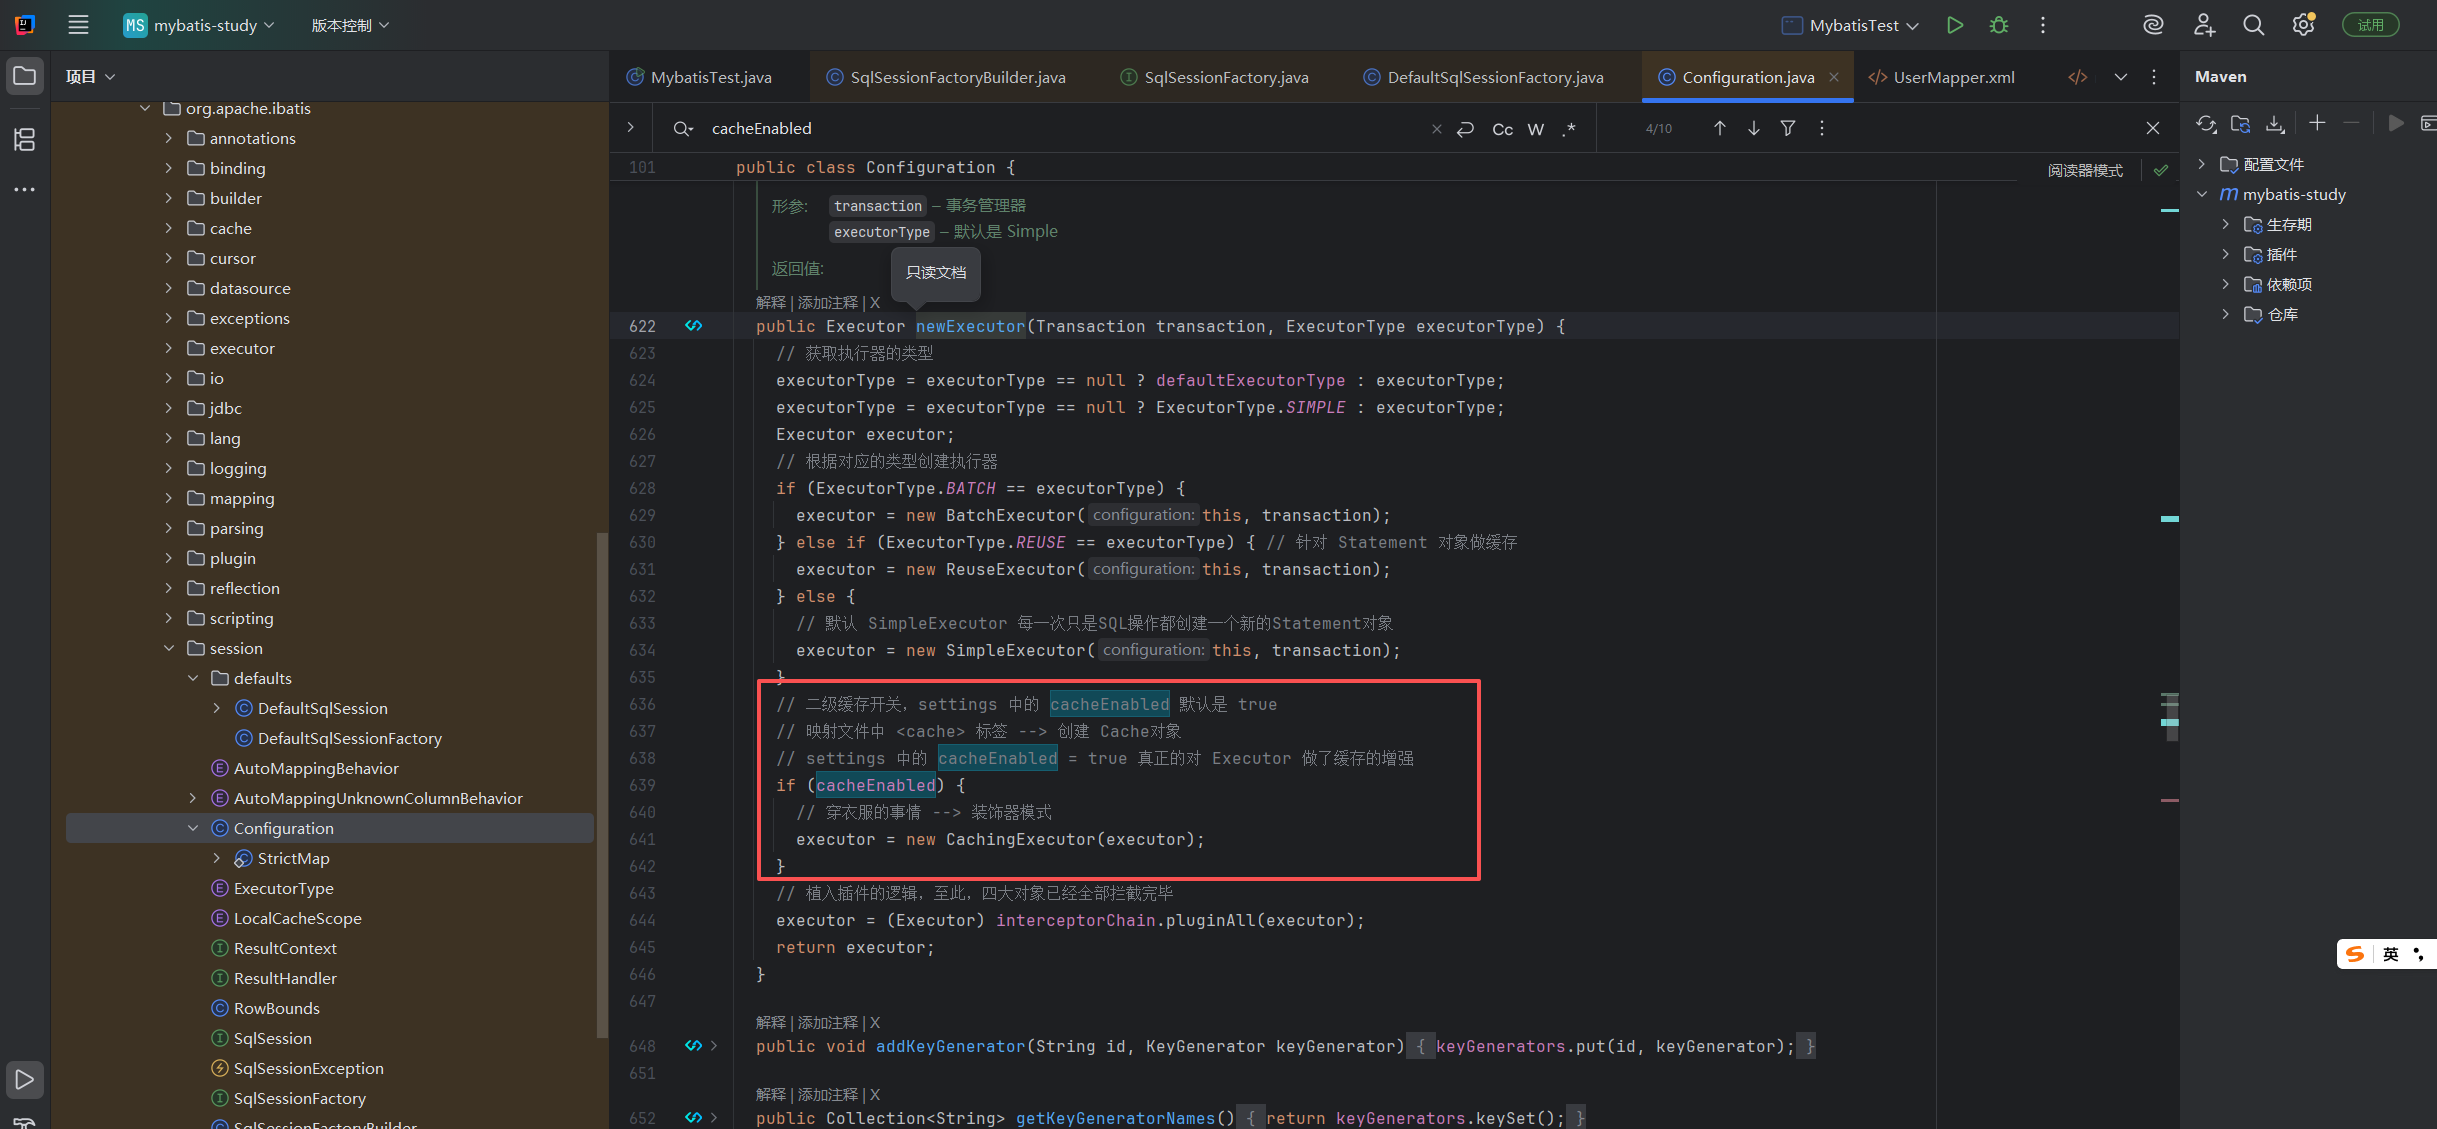Screen dimensions: 2437x1129
Task: Open the Structure tool window icon
Action: pos(25,139)
